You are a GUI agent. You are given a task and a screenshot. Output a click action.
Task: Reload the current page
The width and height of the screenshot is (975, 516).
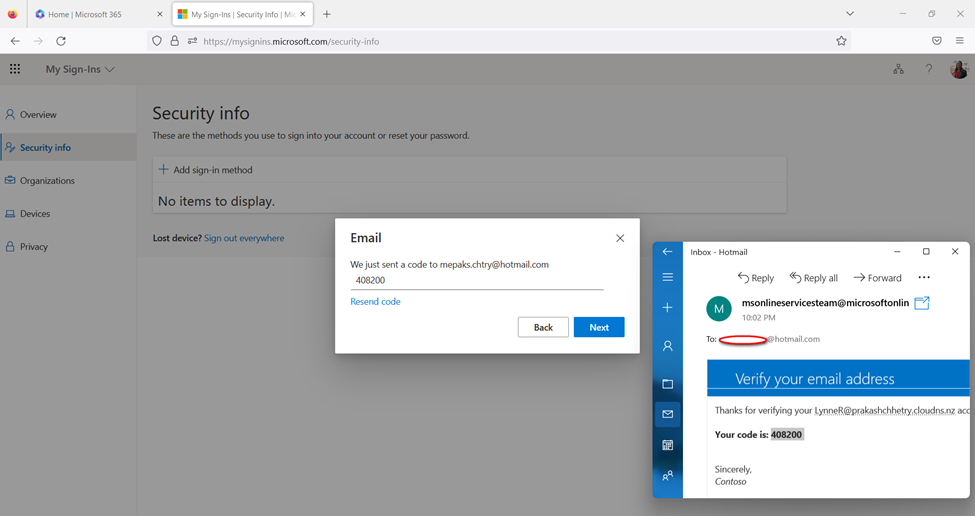[x=61, y=41]
